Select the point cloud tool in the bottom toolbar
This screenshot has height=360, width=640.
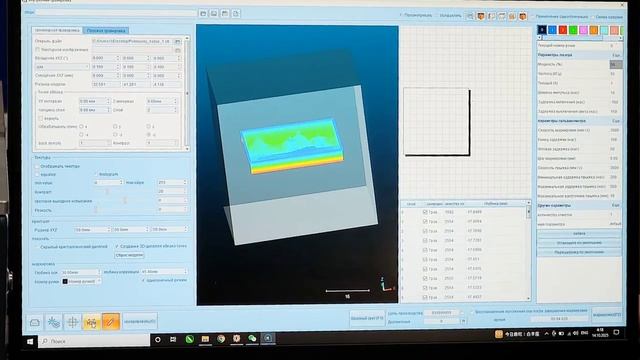(x=54, y=322)
